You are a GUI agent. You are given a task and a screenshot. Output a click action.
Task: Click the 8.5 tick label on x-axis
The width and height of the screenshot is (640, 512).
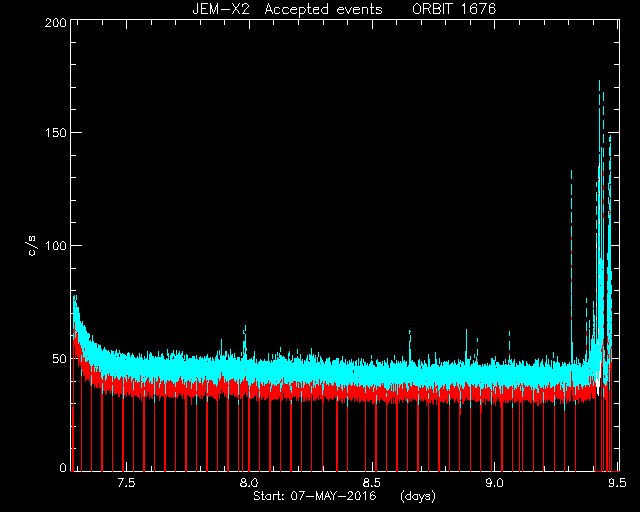[x=371, y=483]
